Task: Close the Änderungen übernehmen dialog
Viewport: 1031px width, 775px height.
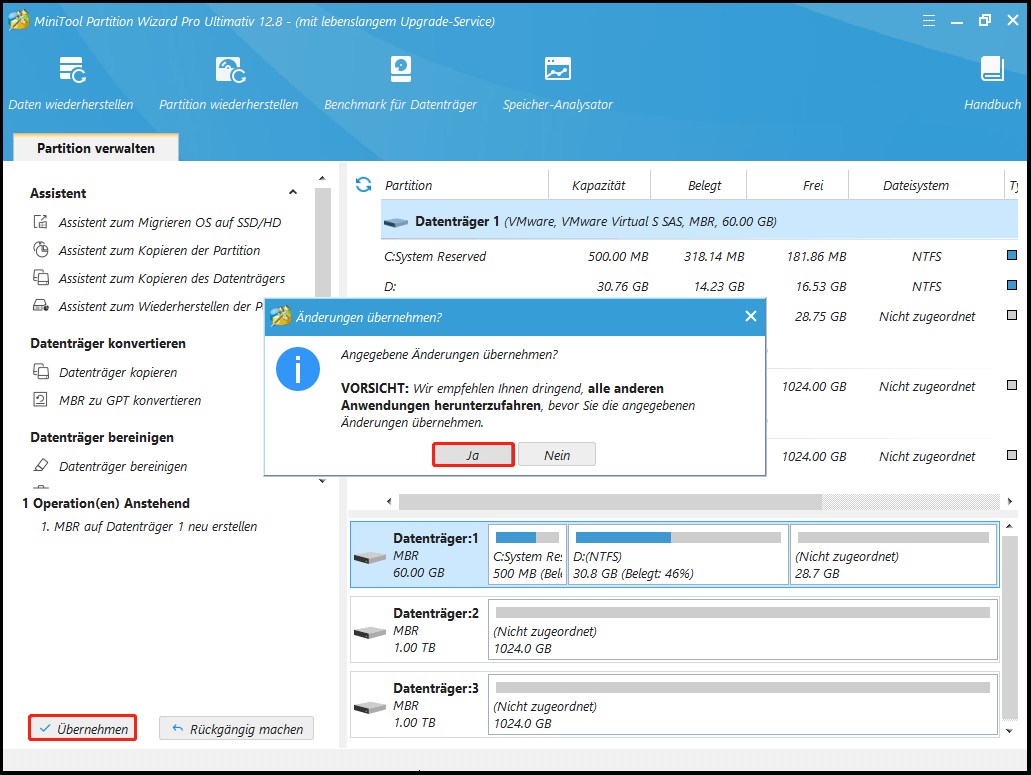Action: 751,316
